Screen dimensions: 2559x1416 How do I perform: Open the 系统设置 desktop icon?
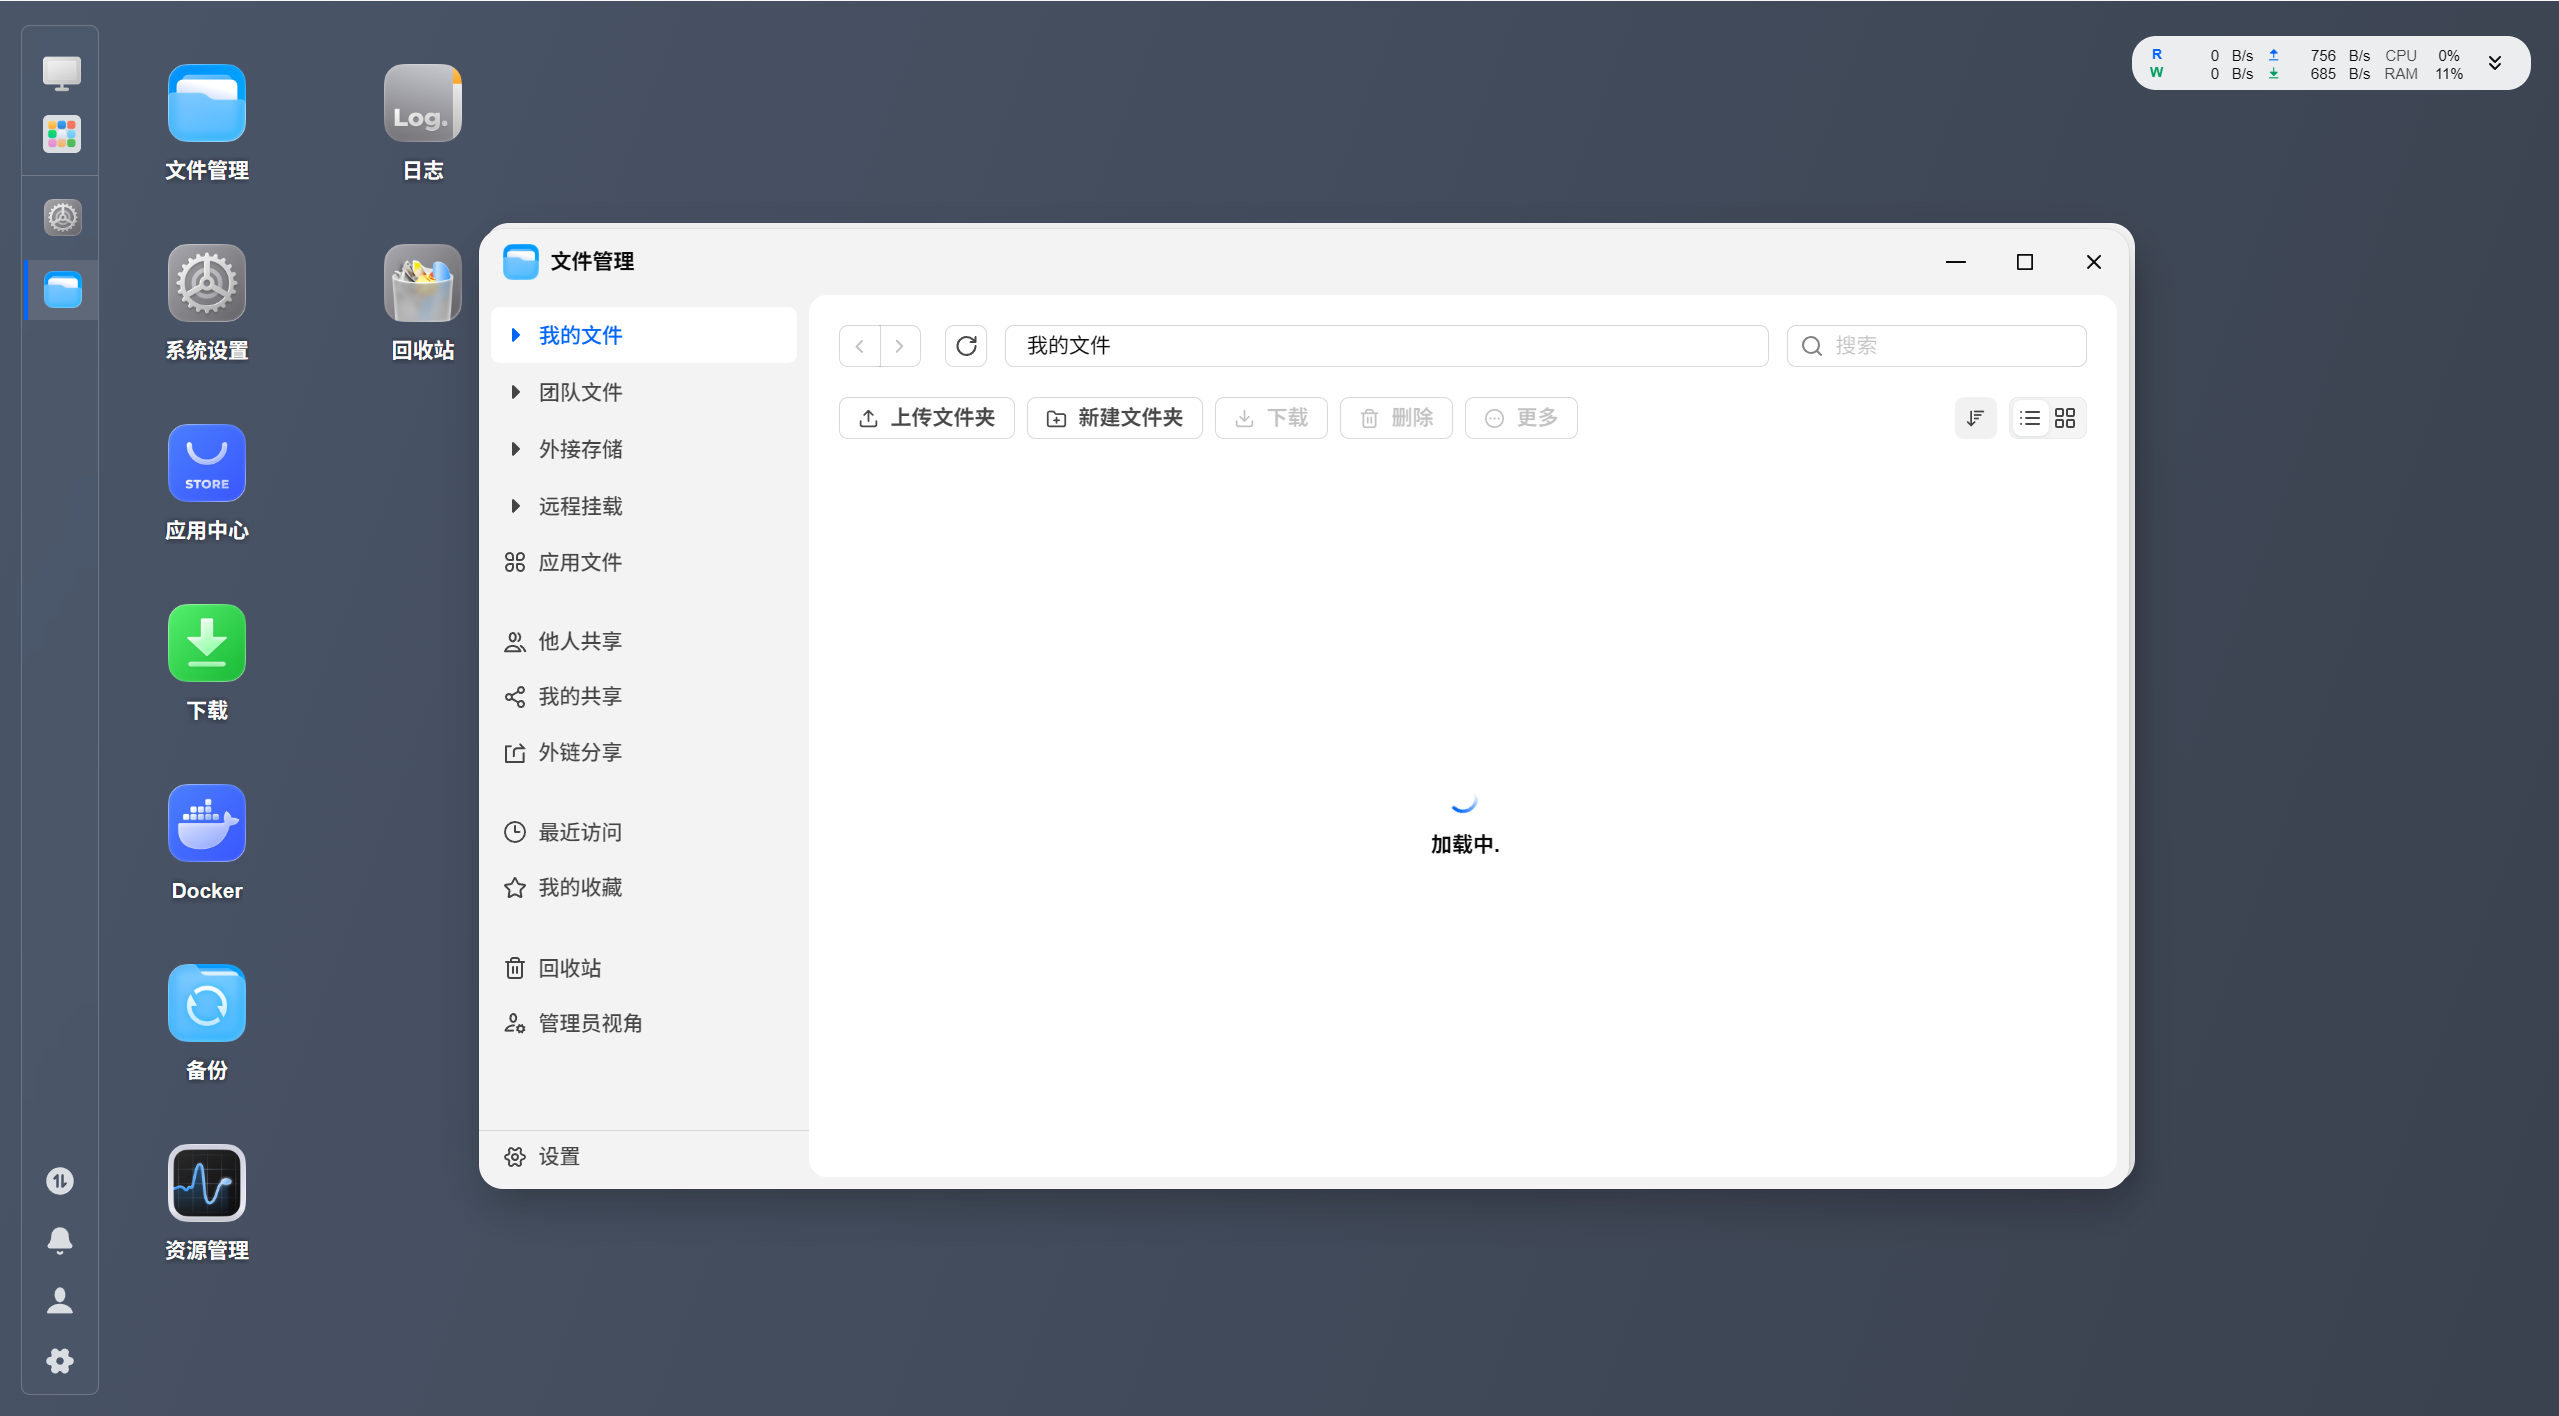click(x=207, y=283)
